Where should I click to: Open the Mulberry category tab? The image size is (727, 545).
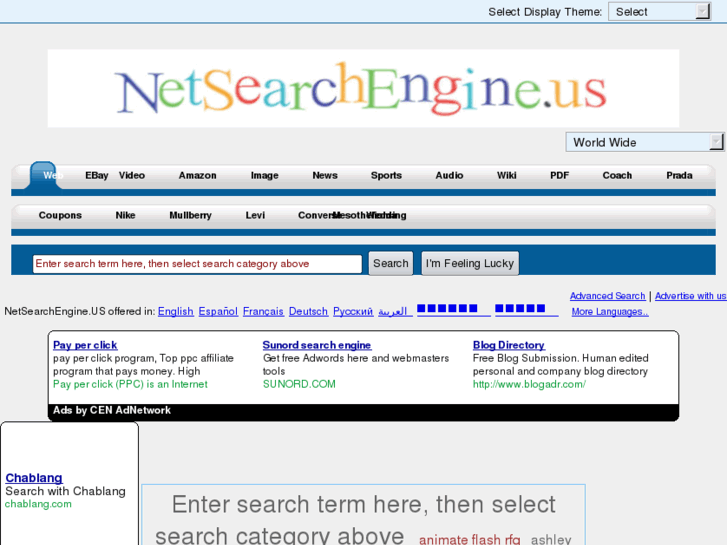tap(190, 215)
